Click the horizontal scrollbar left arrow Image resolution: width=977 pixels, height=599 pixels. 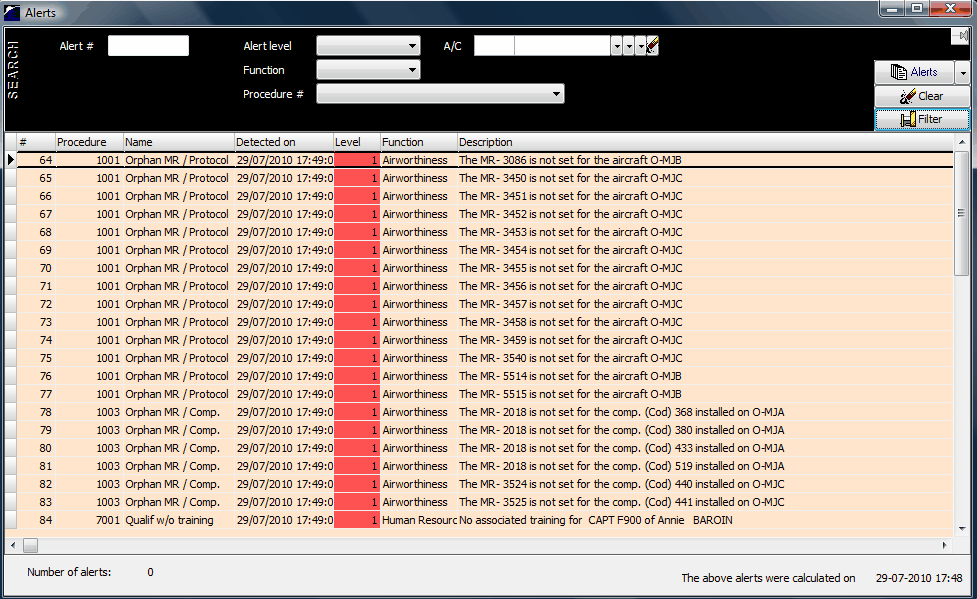(x=12, y=545)
